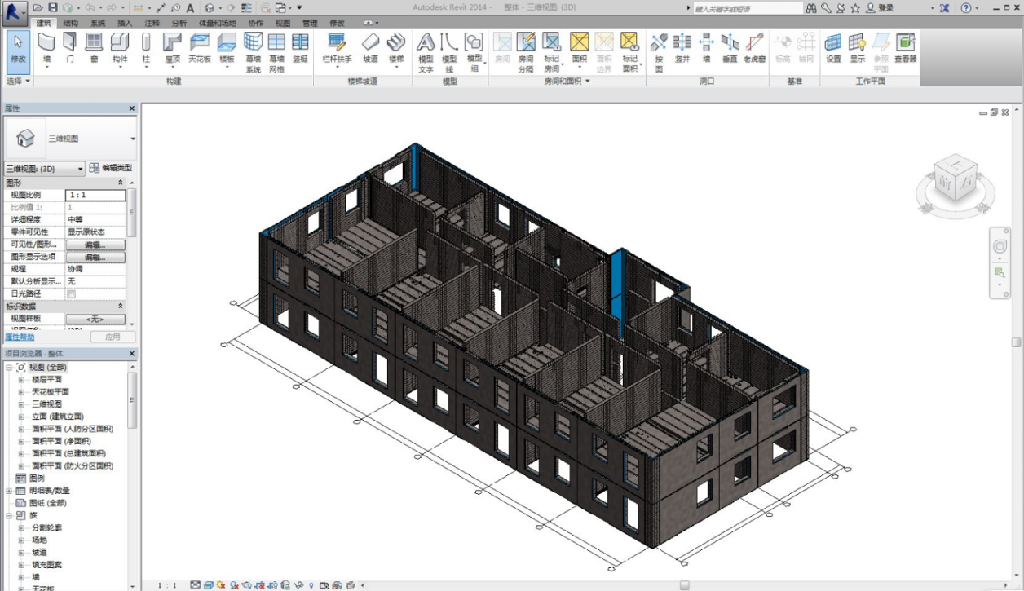Select the Vertical (垂直) opening tool
The image size is (1024, 591).
tap(730, 48)
